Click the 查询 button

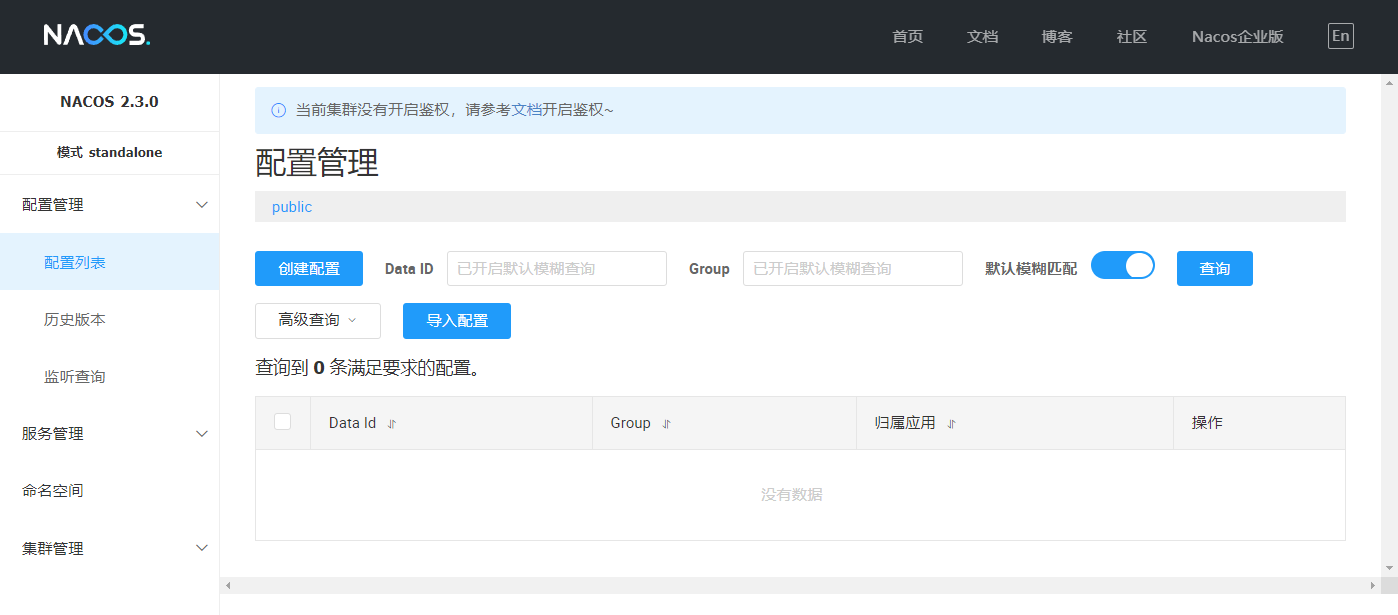pyautogui.click(x=1215, y=269)
